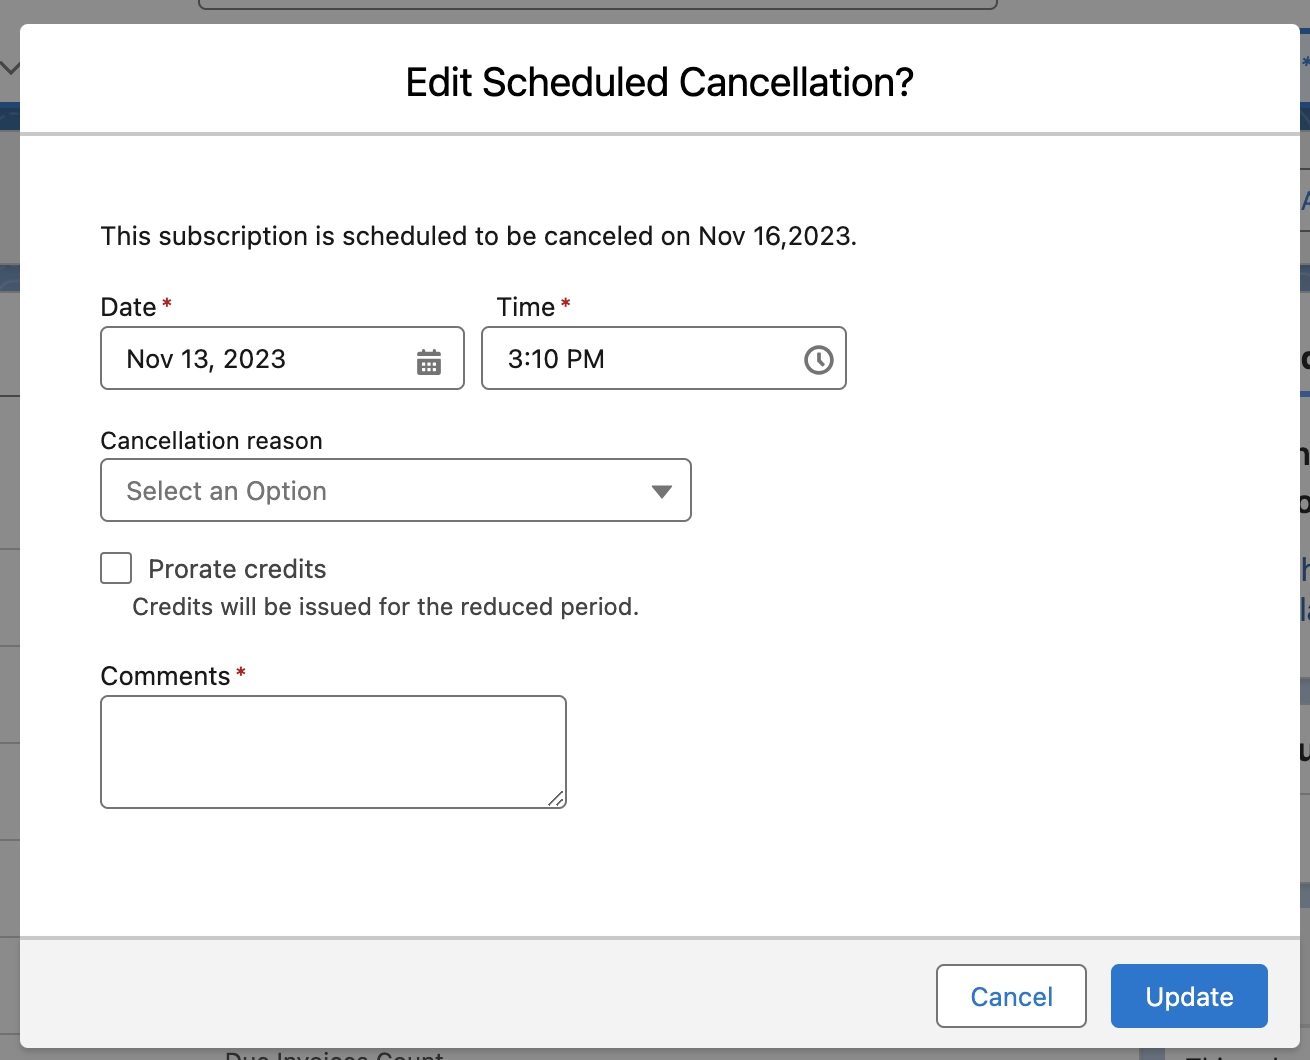Click the Date field showing Nov 13, 2023
Image resolution: width=1310 pixels, height=1060 pixels.
pos(260,359)
